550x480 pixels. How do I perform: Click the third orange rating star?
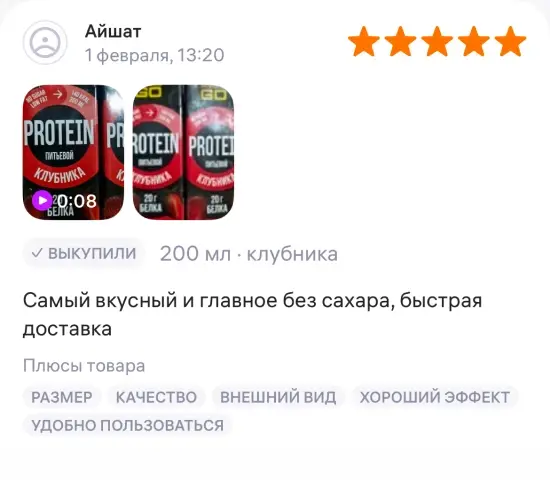[x=437, y=41]
